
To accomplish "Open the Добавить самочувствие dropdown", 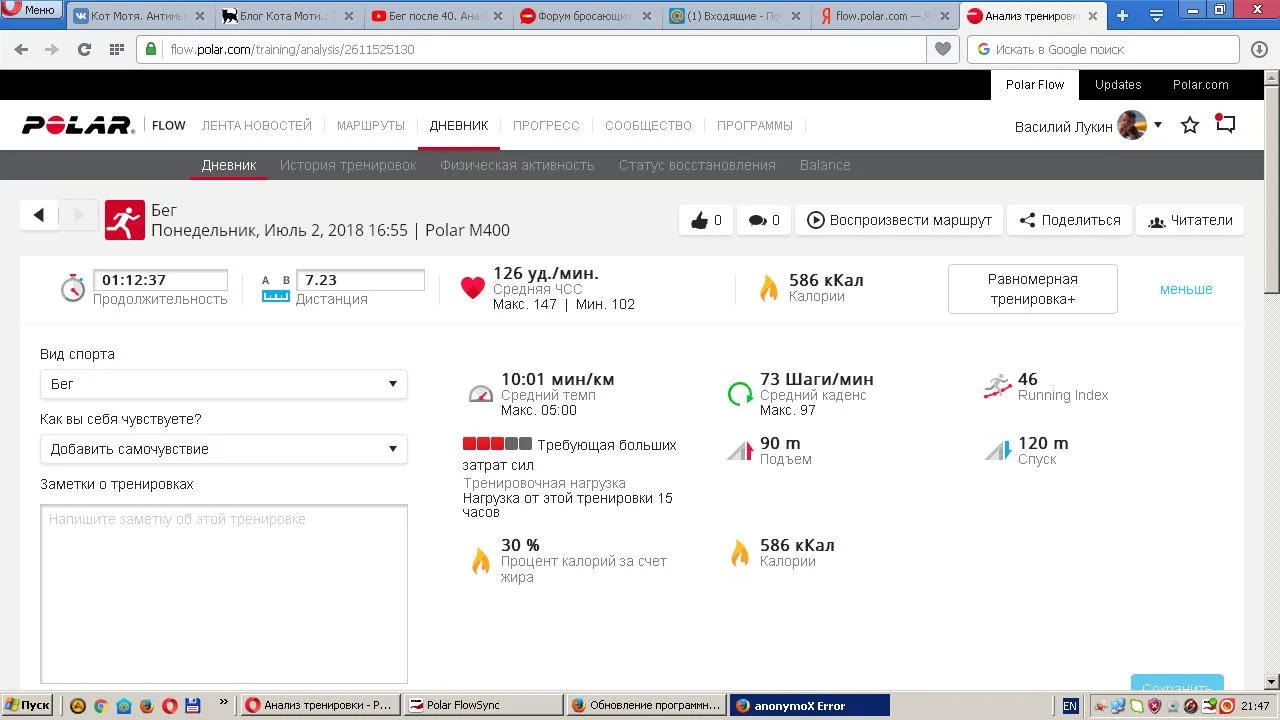I will (x=223, y=449).
